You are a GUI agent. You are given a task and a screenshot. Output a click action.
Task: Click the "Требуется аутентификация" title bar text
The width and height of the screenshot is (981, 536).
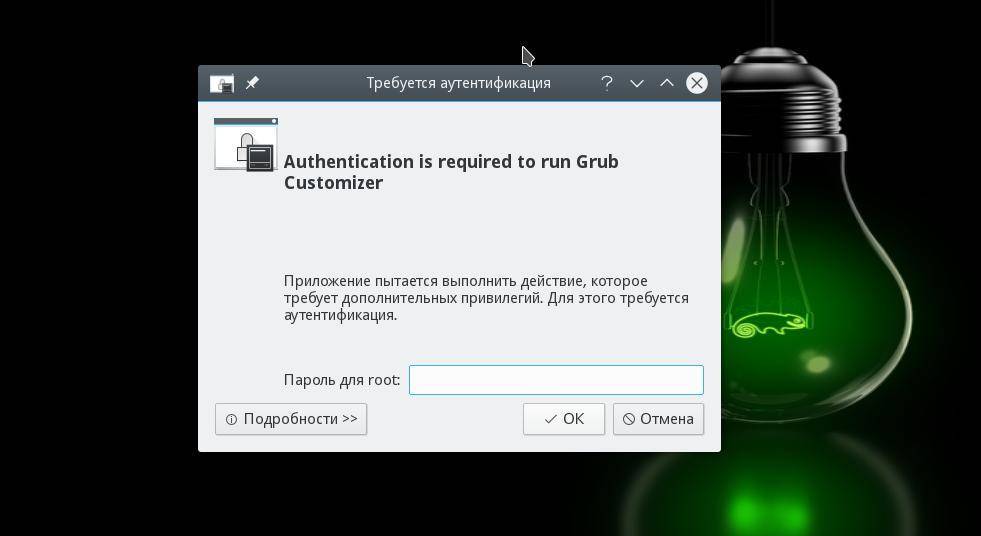tap(458, 83)
